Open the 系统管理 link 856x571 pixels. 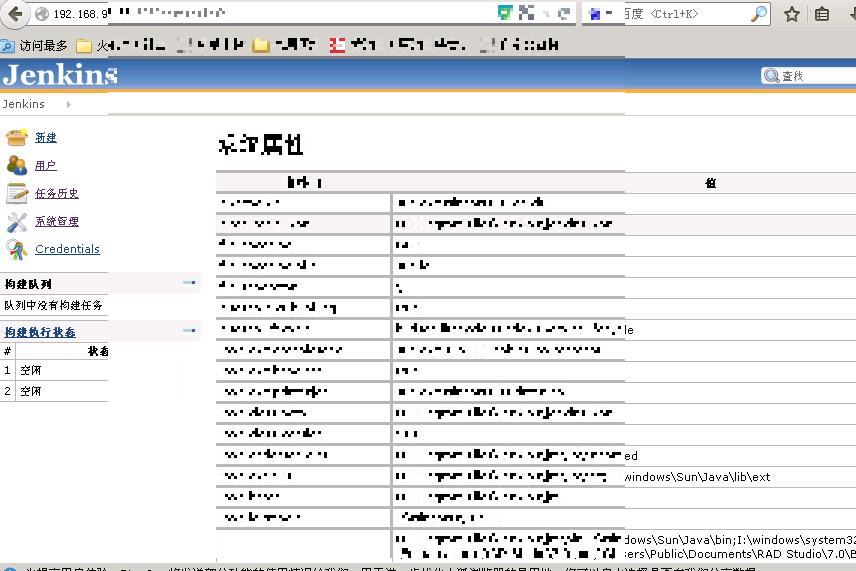[57, 221]
